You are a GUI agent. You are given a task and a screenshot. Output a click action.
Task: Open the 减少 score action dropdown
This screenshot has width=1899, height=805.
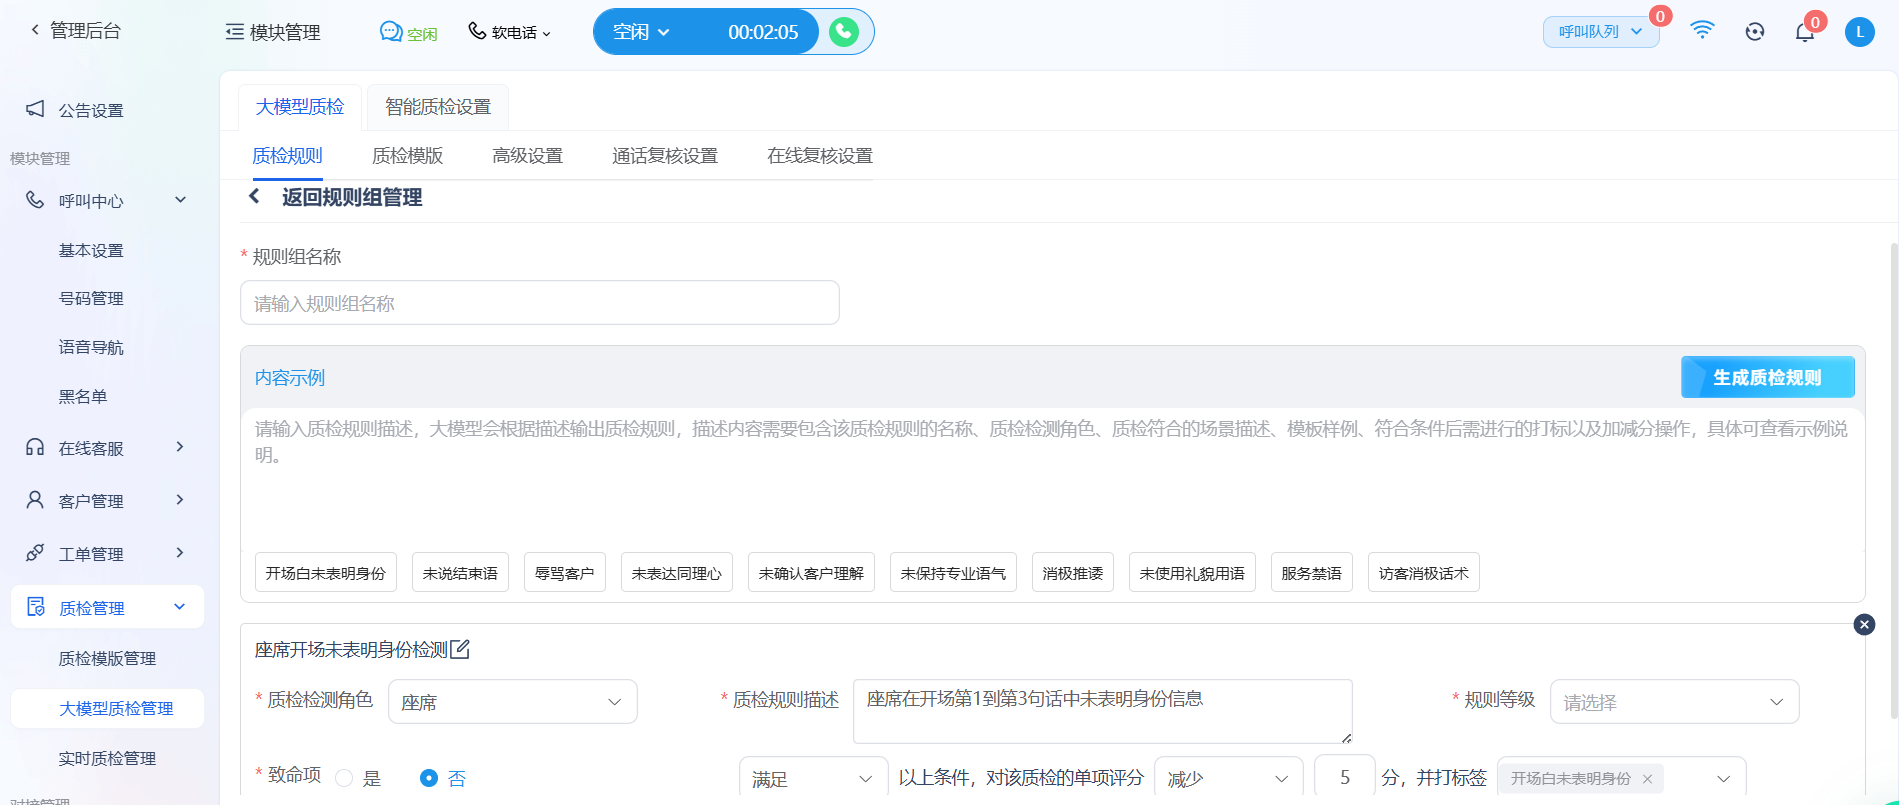(x=1229, y=778)
